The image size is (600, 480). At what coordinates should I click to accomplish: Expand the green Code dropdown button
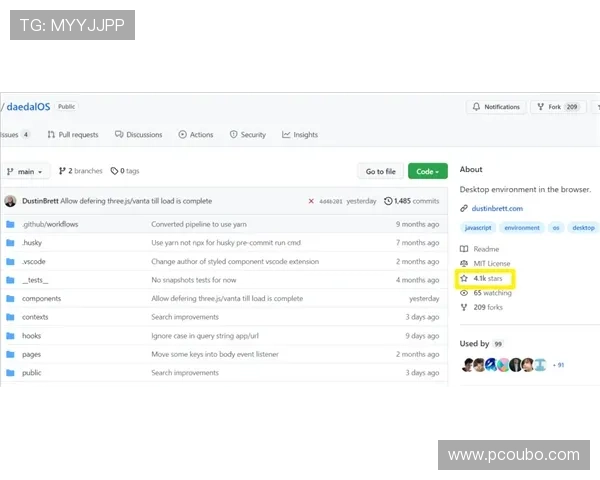[427, 171]
